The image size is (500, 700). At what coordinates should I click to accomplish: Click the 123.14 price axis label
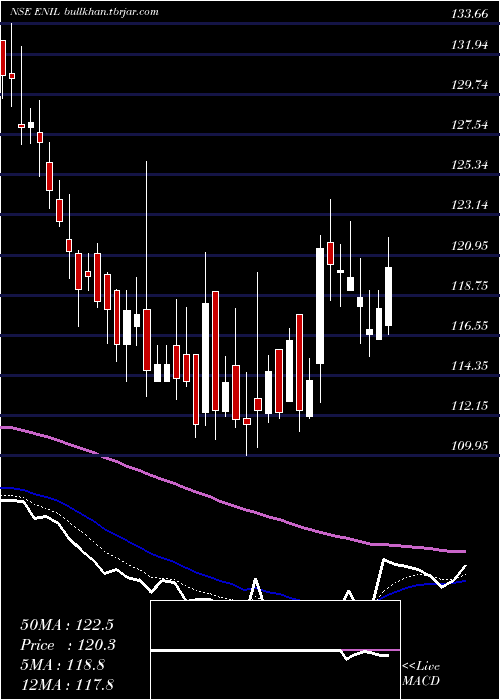click(x=469, y=205)
